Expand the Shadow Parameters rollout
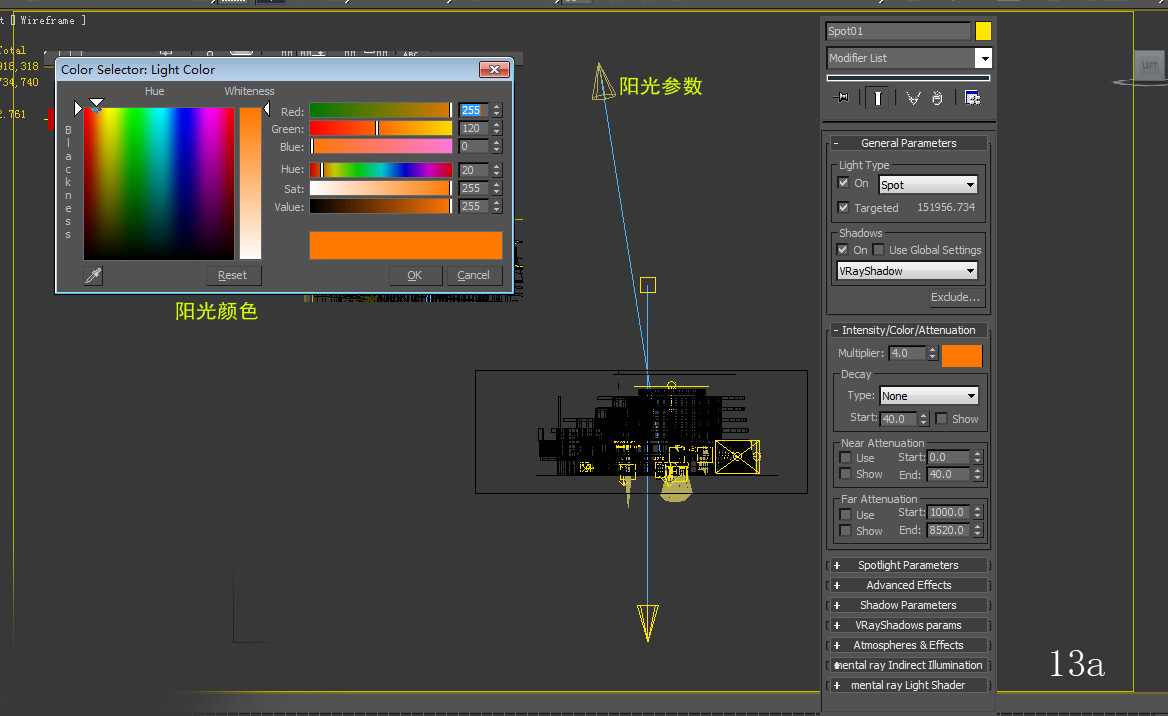 point(909,606)
